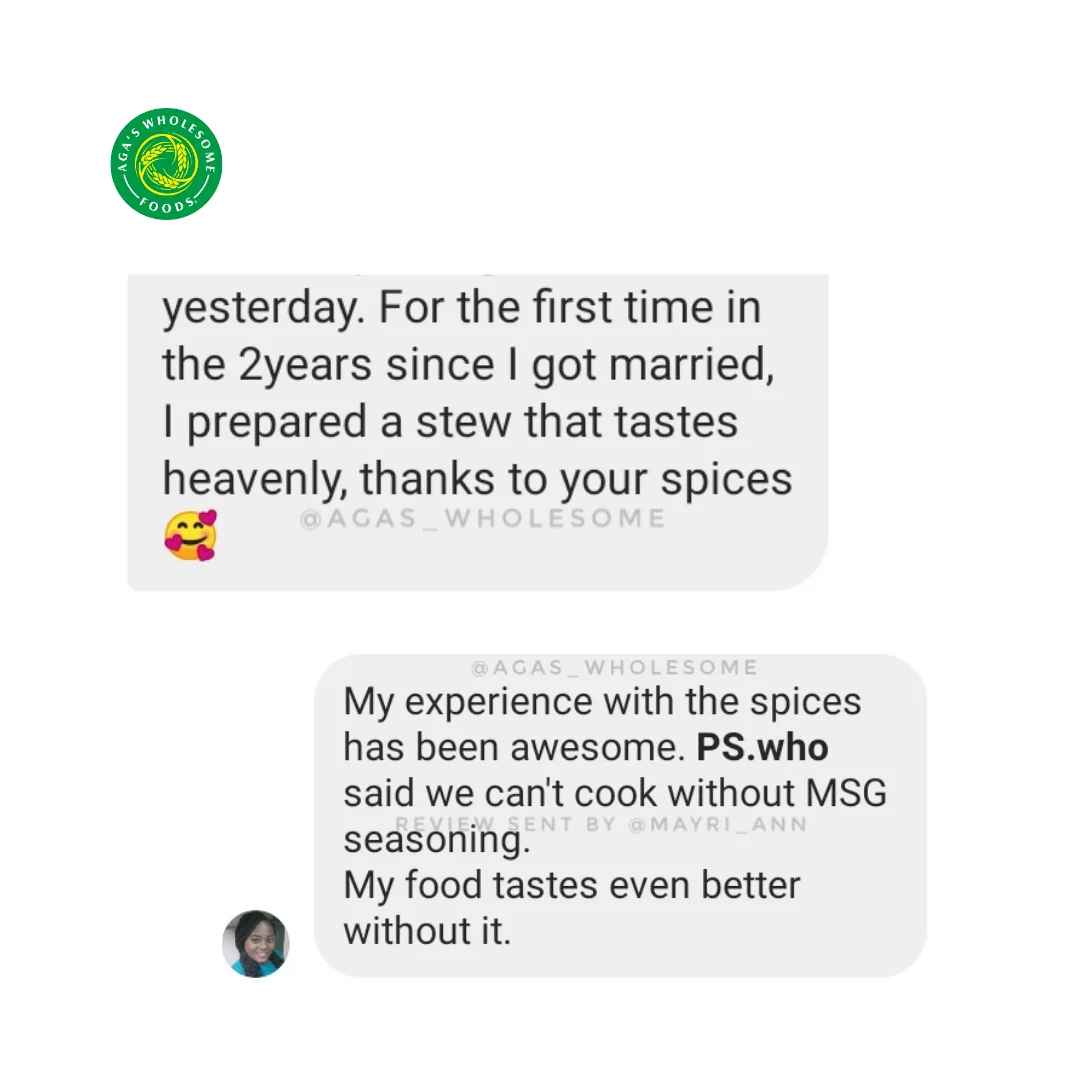Click 'without it.' at the message end

pos(427,931)
